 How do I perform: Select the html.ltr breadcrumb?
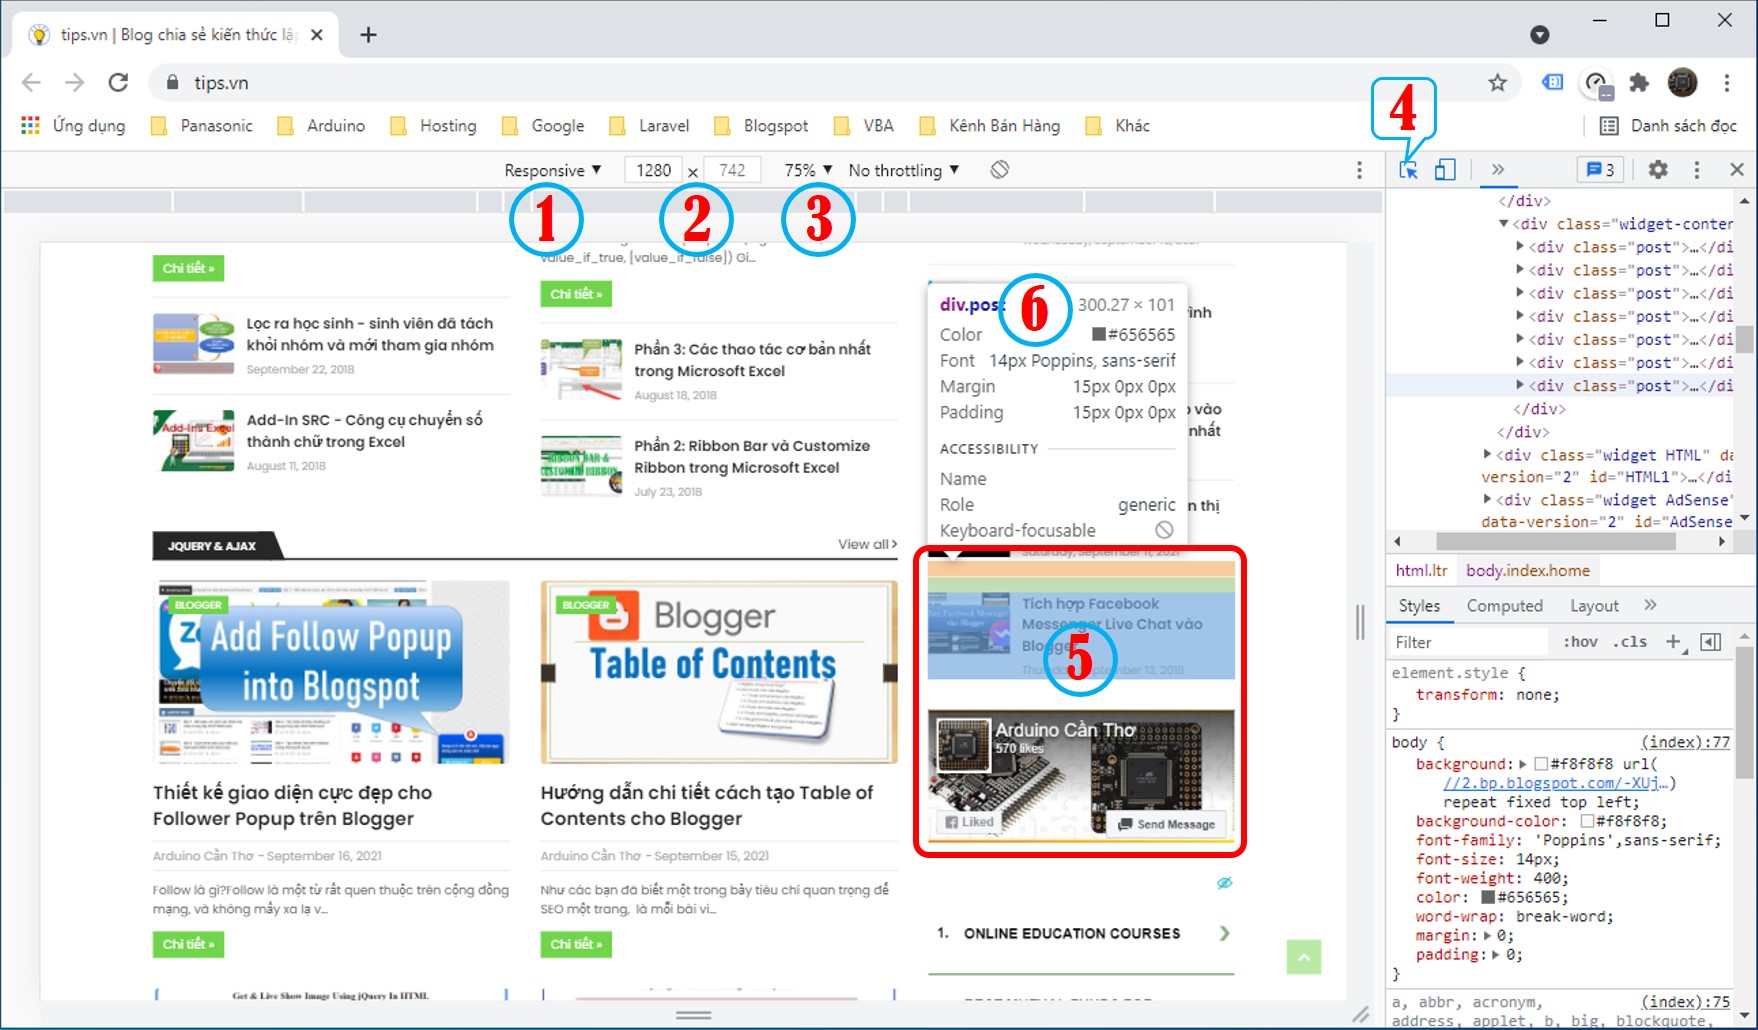(x=1421, y=570)
